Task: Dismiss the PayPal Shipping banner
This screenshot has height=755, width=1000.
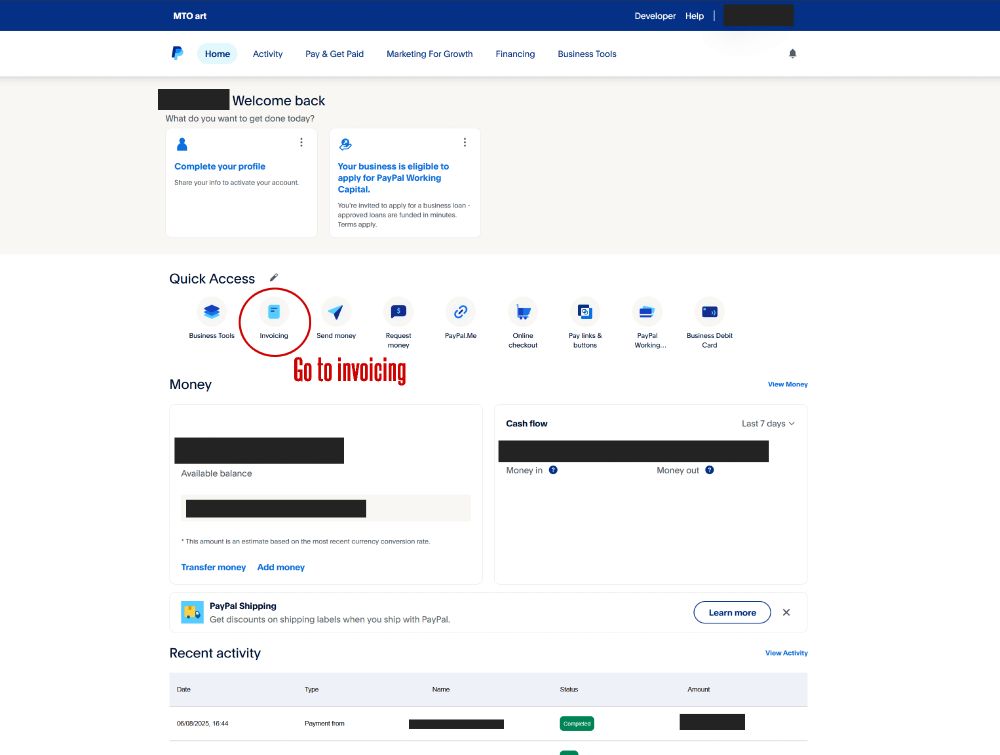Action: tap(786, 612)
